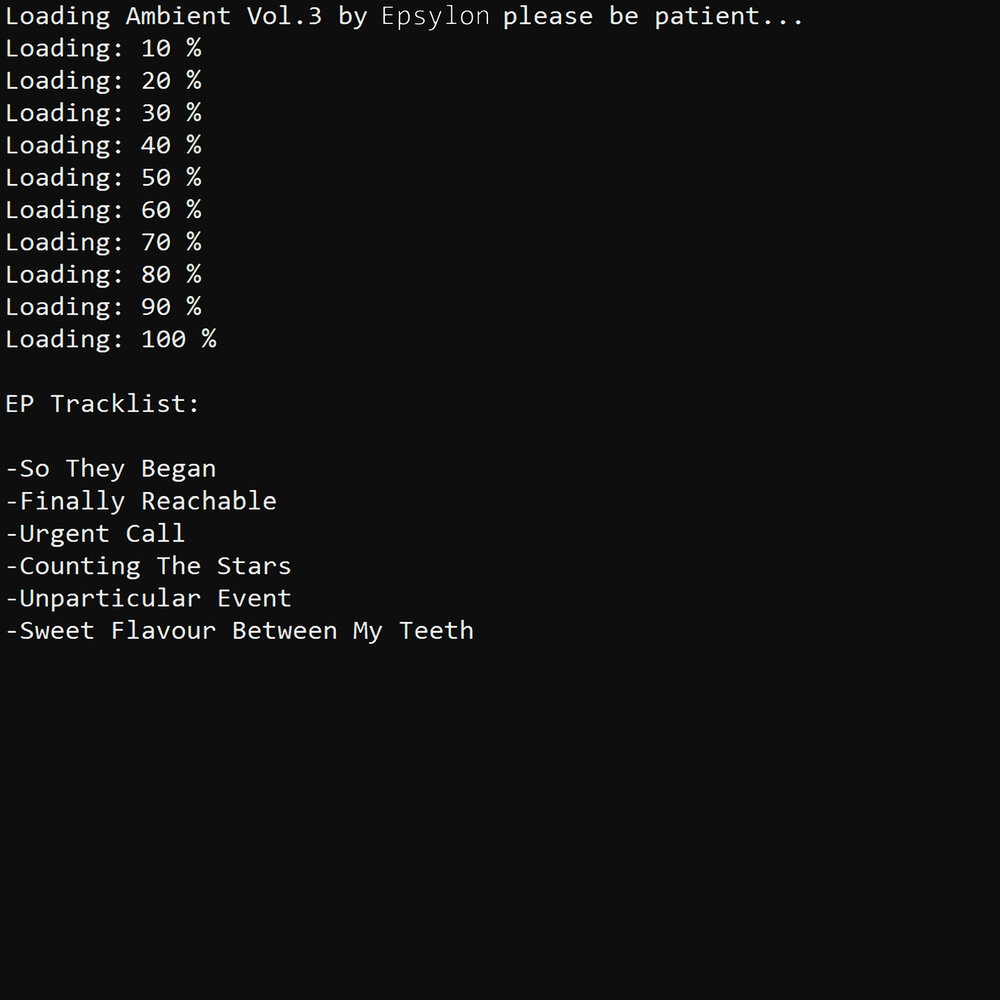Click the 'Urgent Call' track line
Viewport: 1000px width, 1000px height.
pyautogui.click(x=96, y=533)
